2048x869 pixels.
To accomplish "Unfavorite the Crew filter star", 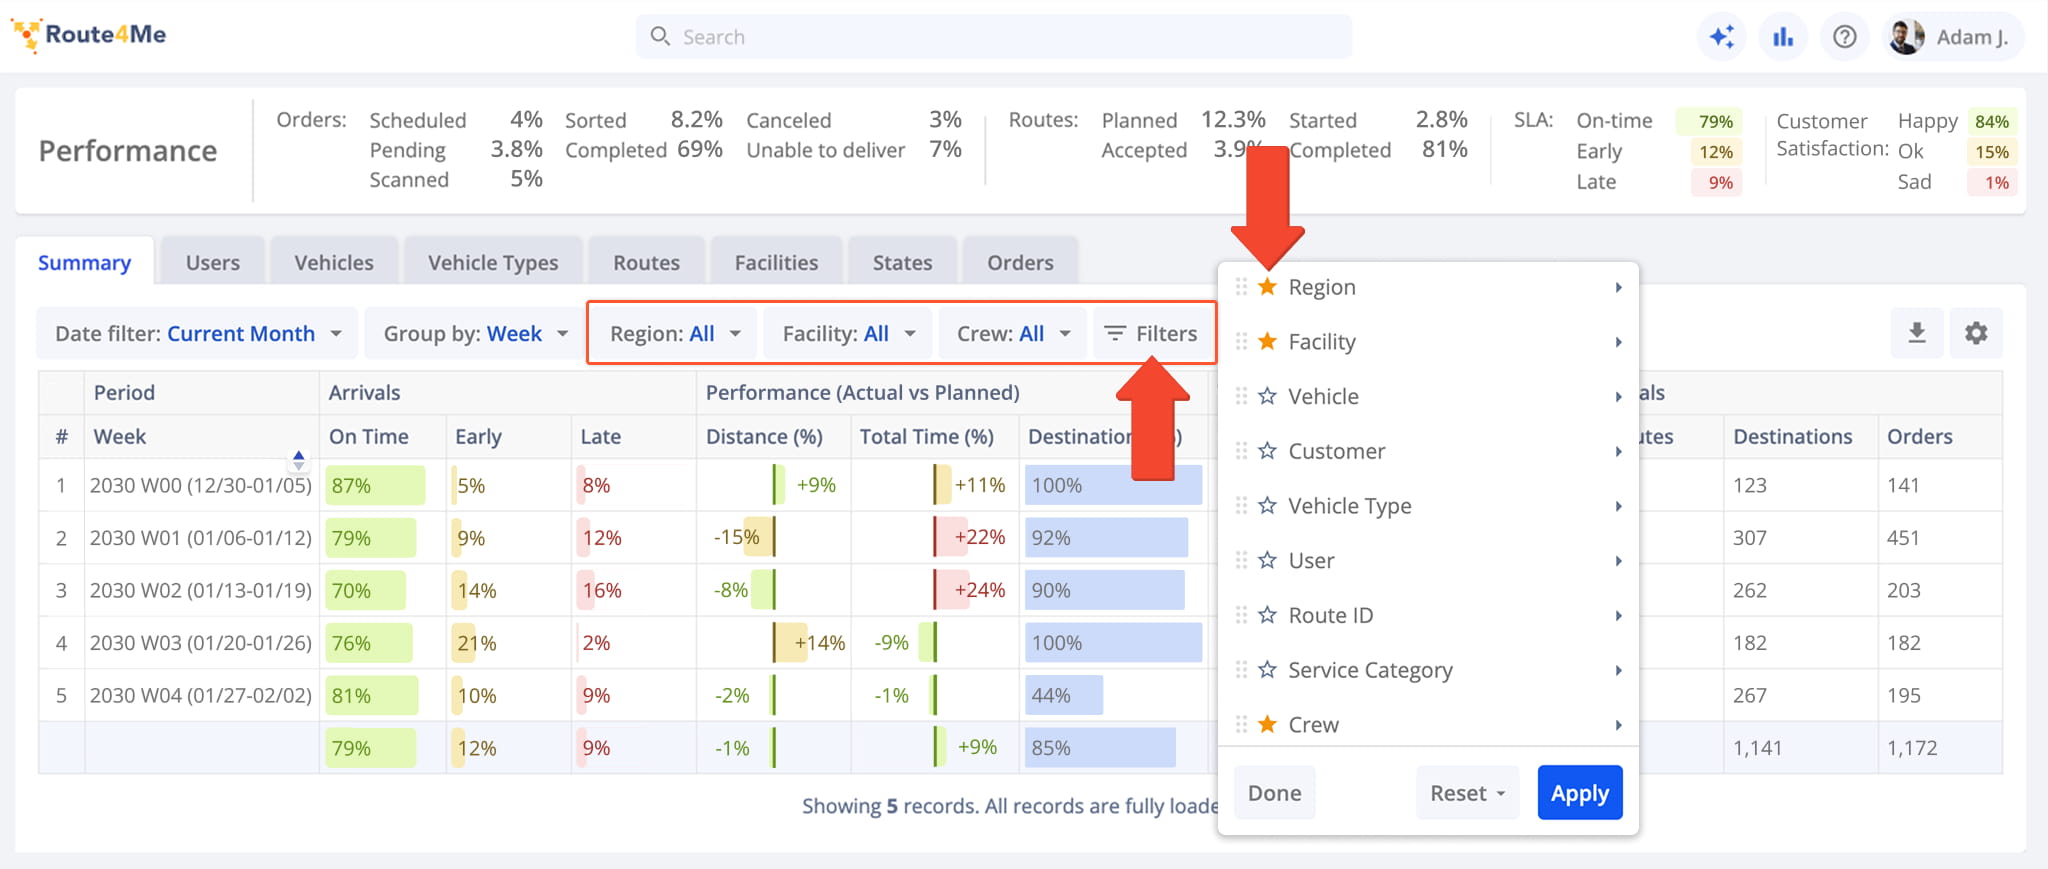I will (x=1267, y=724).
